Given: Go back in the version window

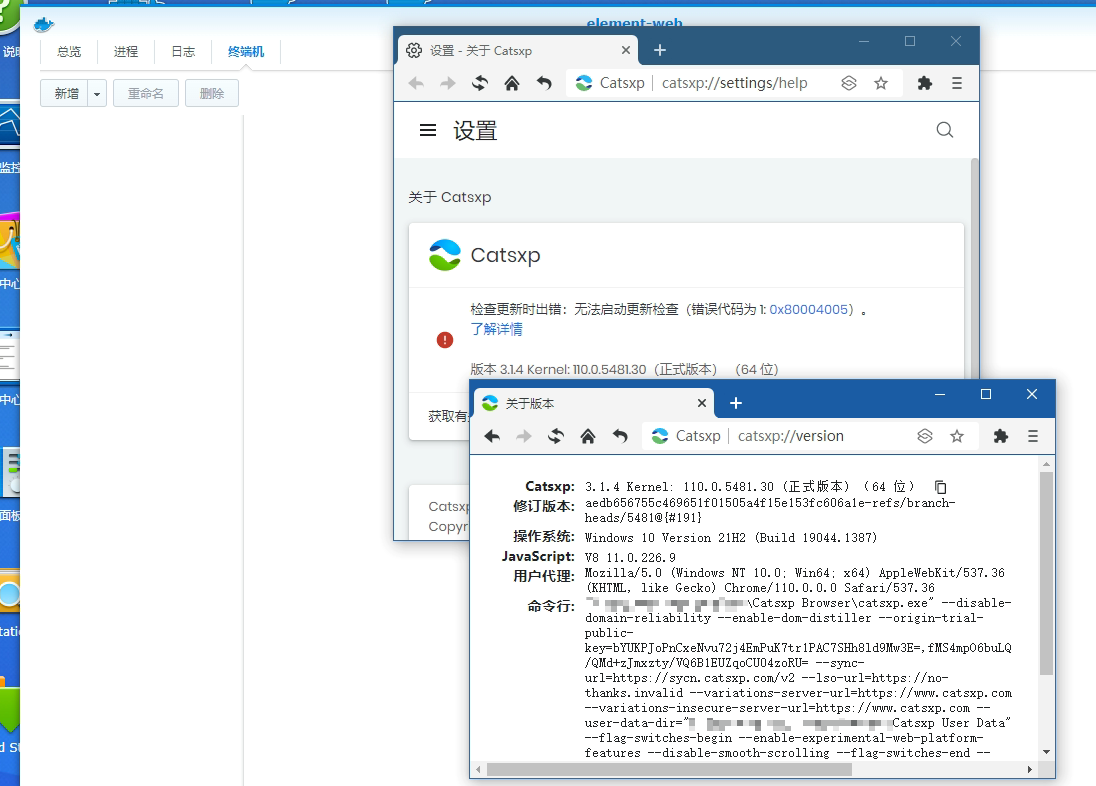Looking at the screenshot, I should (492, 436).
